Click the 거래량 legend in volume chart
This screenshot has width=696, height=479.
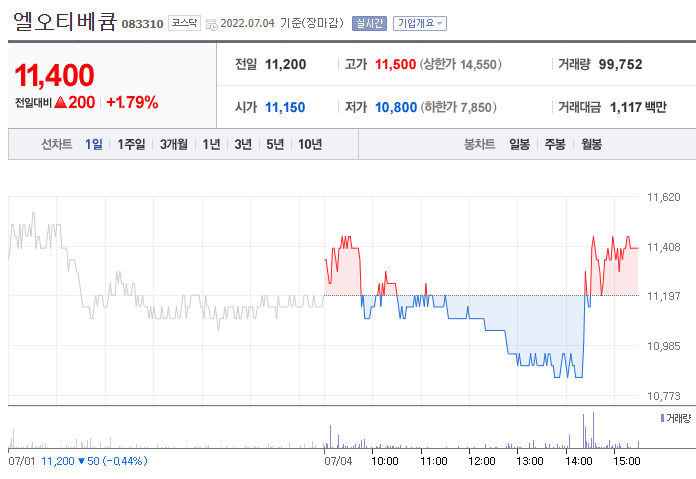click(x=676, y=418)
